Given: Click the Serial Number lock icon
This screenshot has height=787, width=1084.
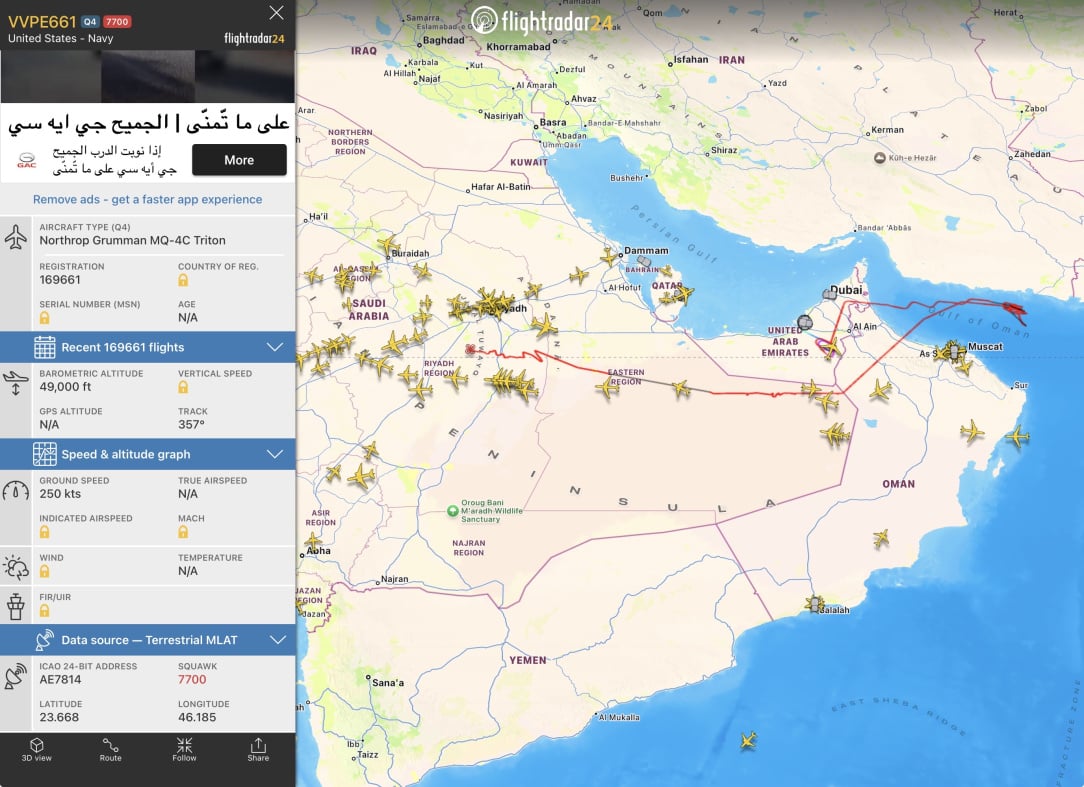Looking at the screenshot, I should 44,318.
